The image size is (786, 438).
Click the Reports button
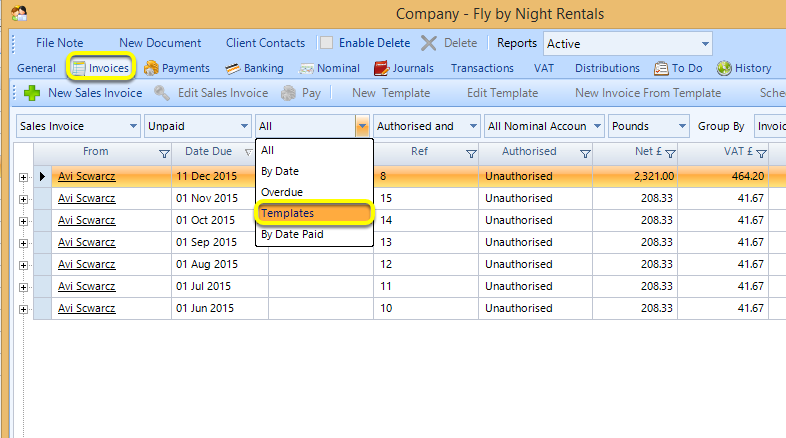coord(517,43)
